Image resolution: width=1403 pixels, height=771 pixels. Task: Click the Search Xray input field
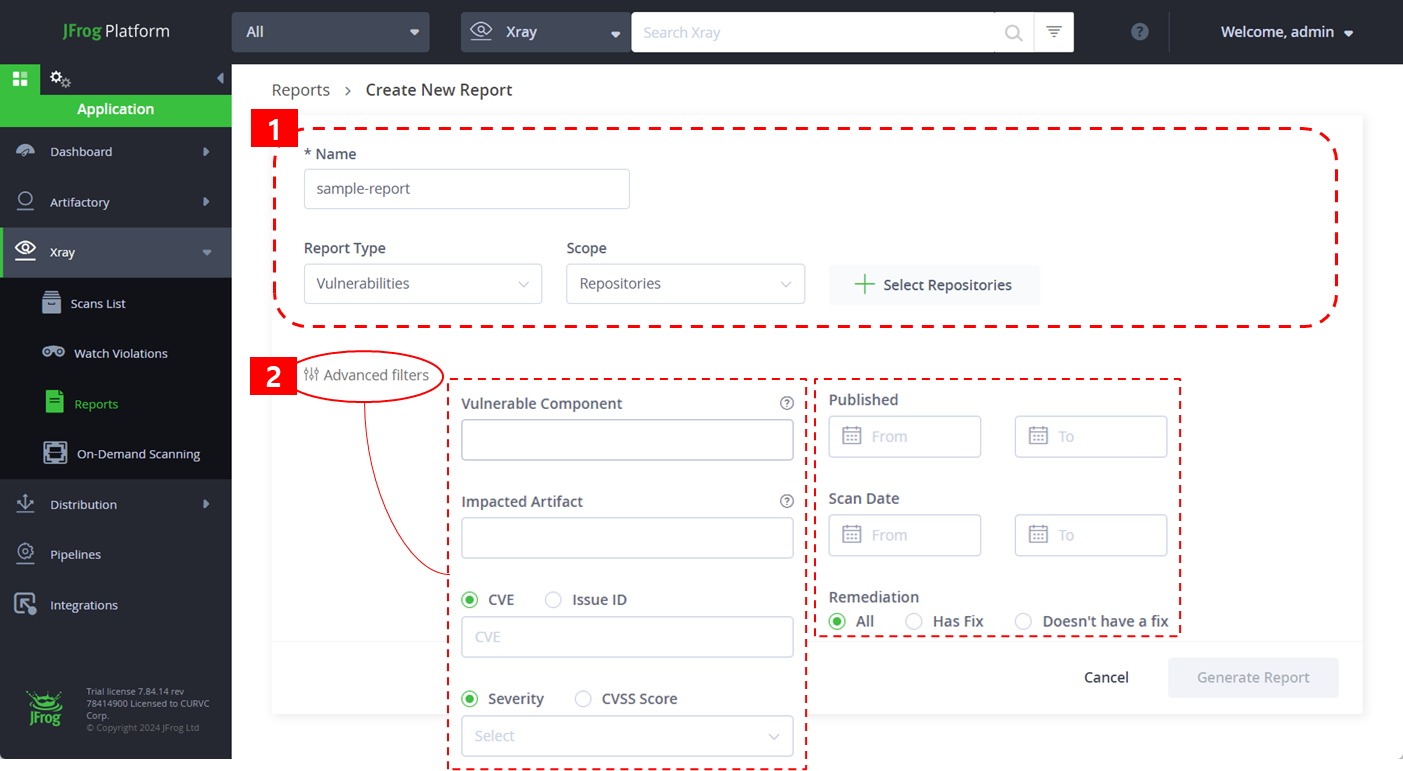click(x=814, y=32)
